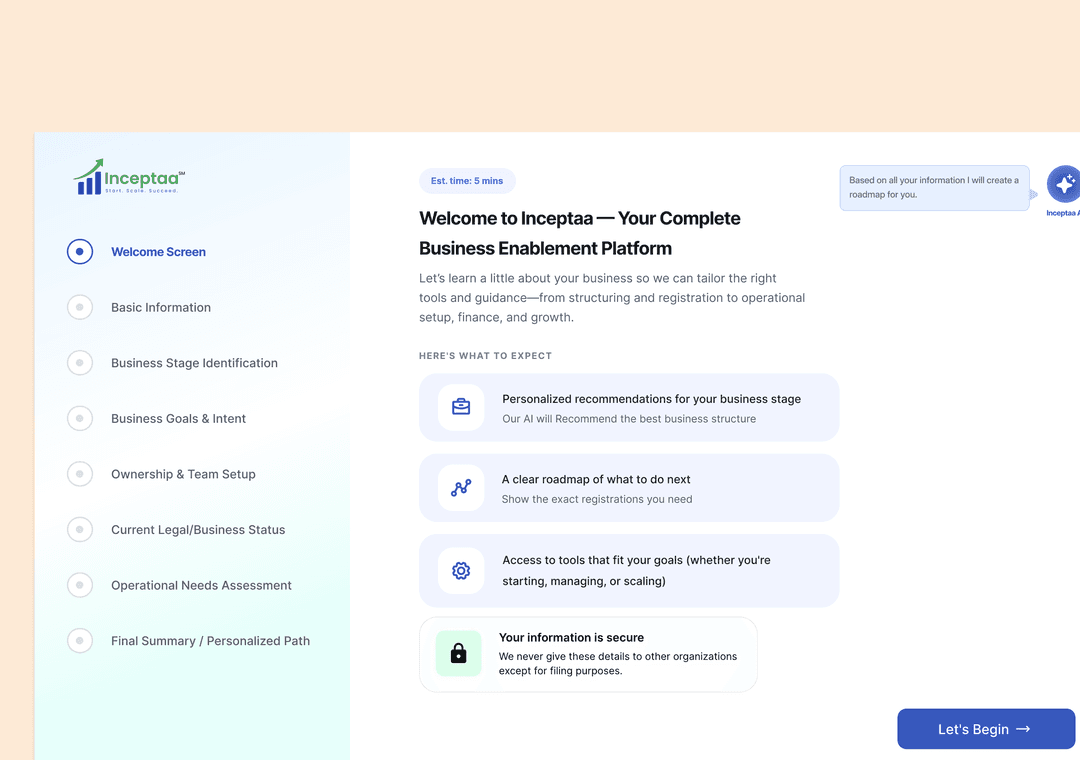Image resolution: width=1080 pixels, height=760 pixels.
Task: Click 'Show the exact registrations you need' text
Action: 597,500
